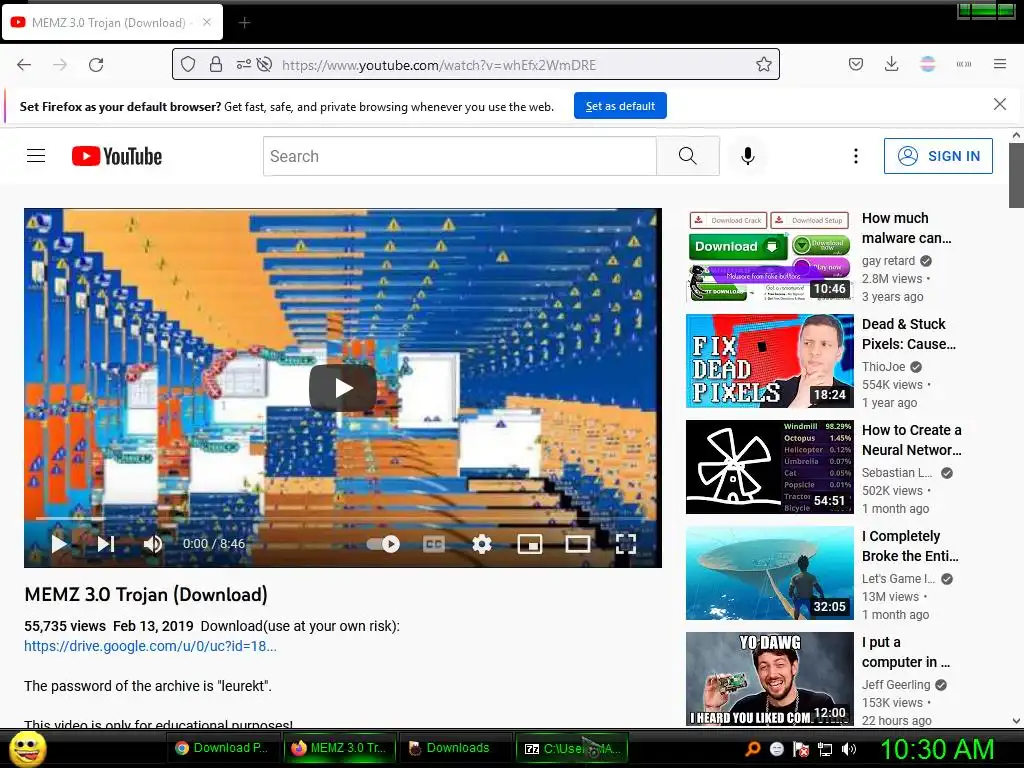The width and height of the screenshot is (1024, 768).
Task: Open the drive.google.com download link
Action: pyautogui.click(x=150, y=646)
